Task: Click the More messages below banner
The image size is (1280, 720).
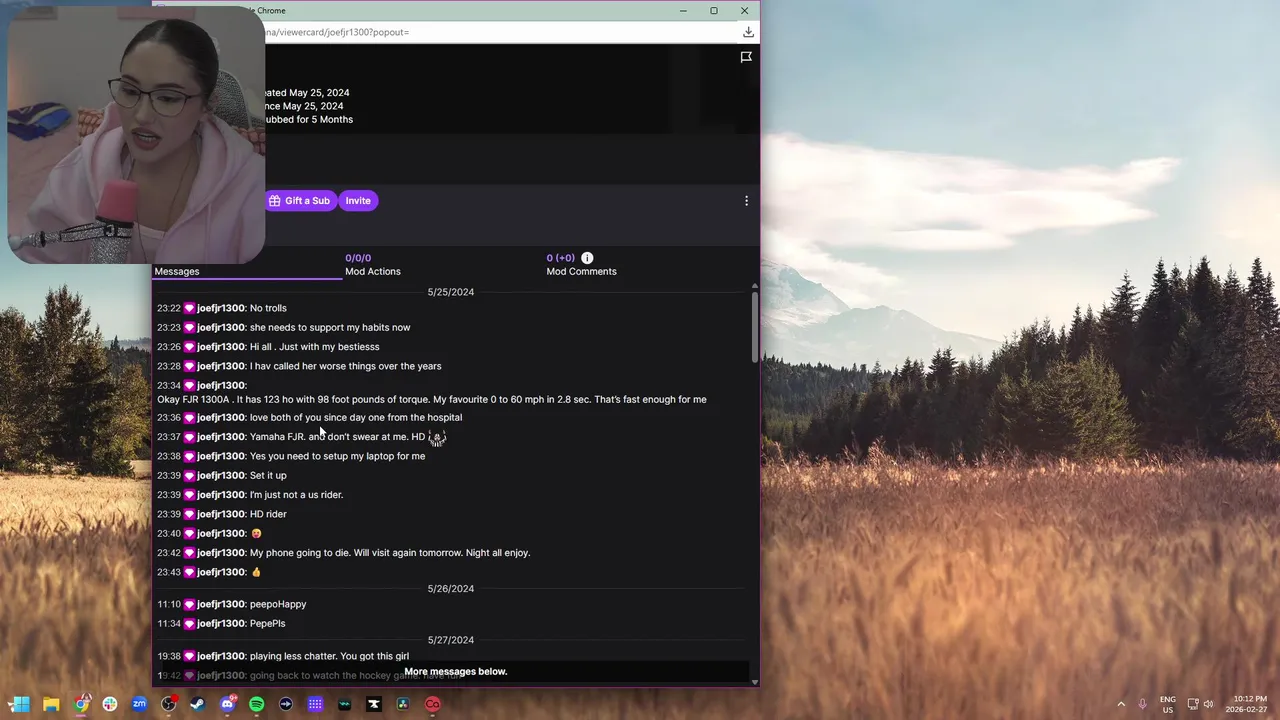Action: [455, 672]
